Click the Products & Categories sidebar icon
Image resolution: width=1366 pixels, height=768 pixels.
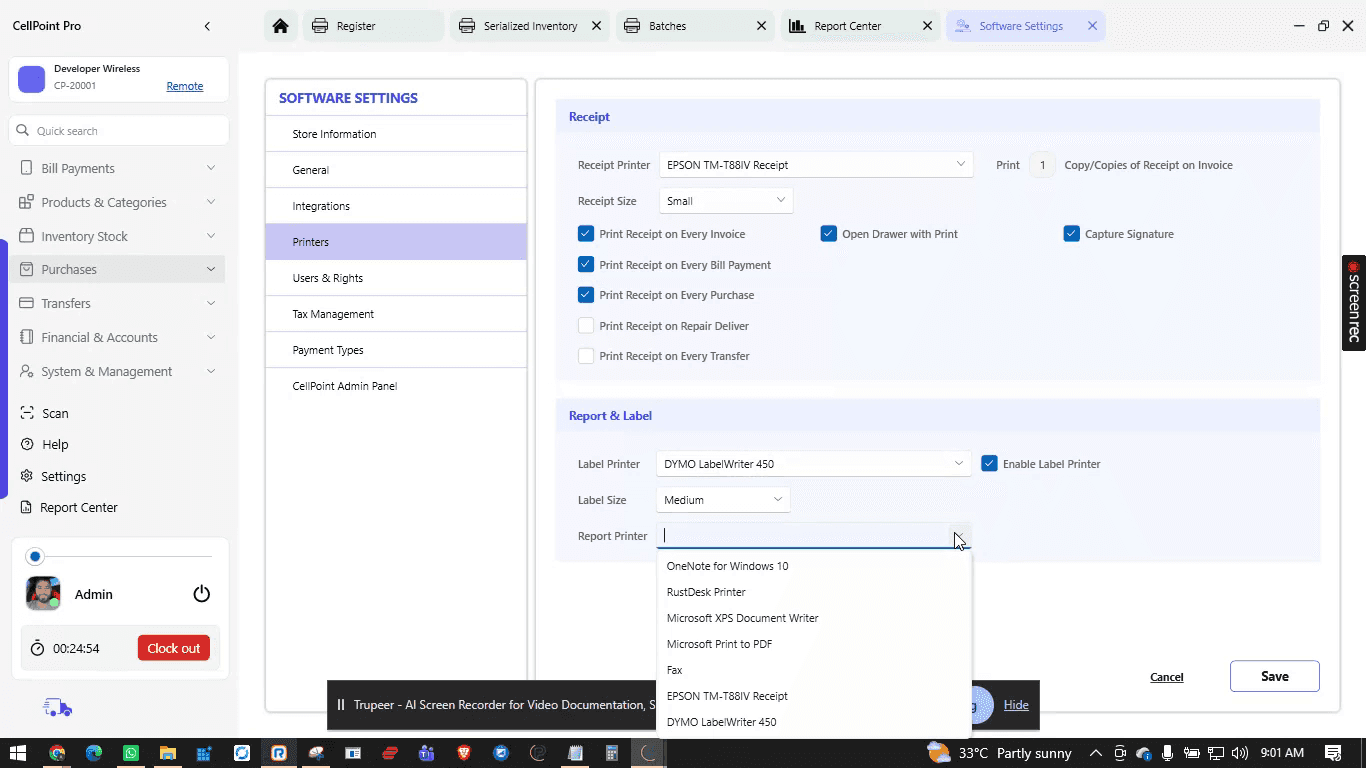click(x=26, y=202)
